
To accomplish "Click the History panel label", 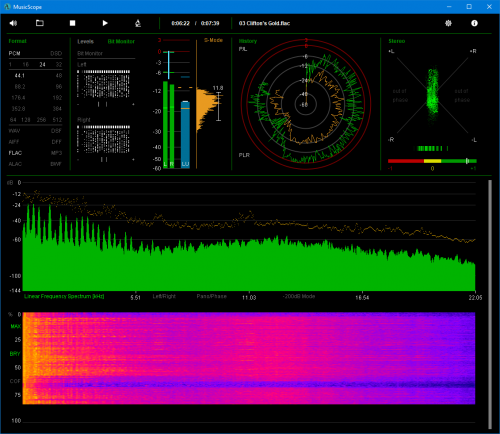I will coord(248,41).
